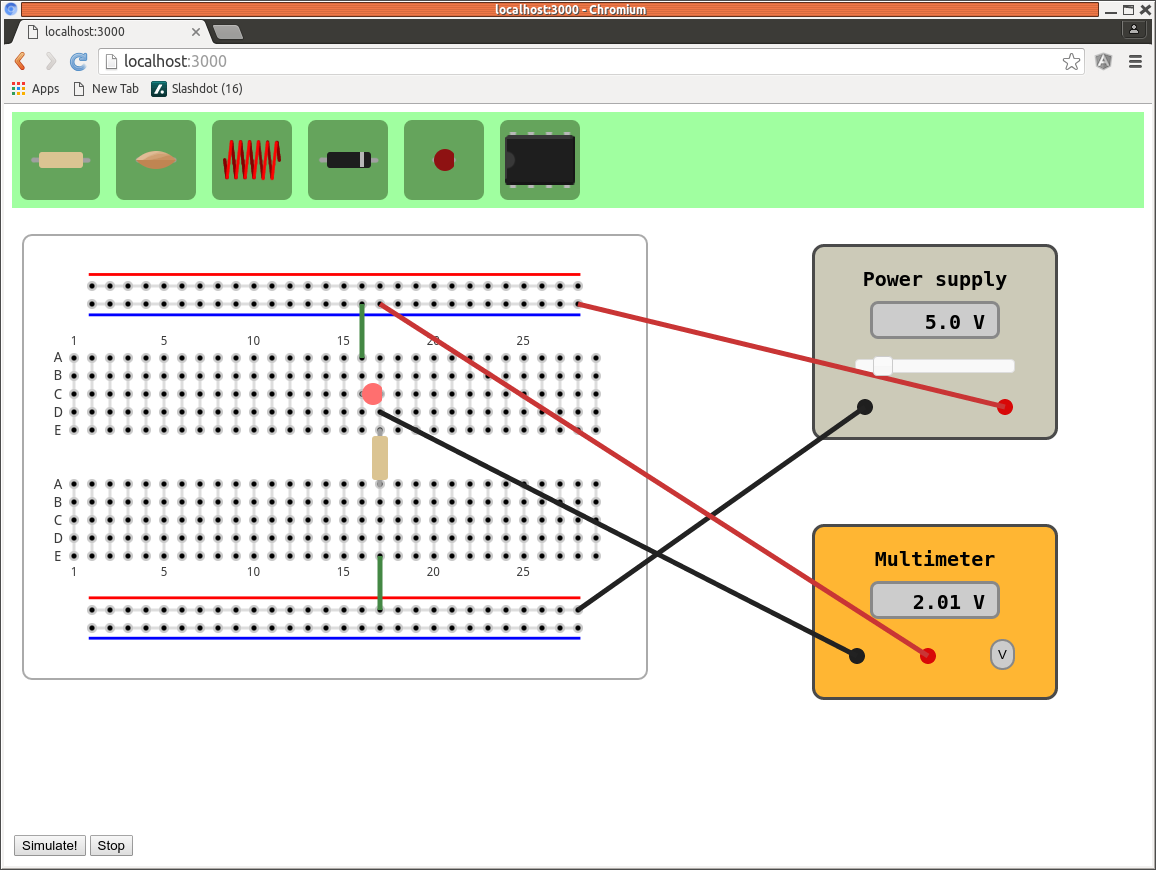Click the multimeter 2.01 V readout

(935, 601)
